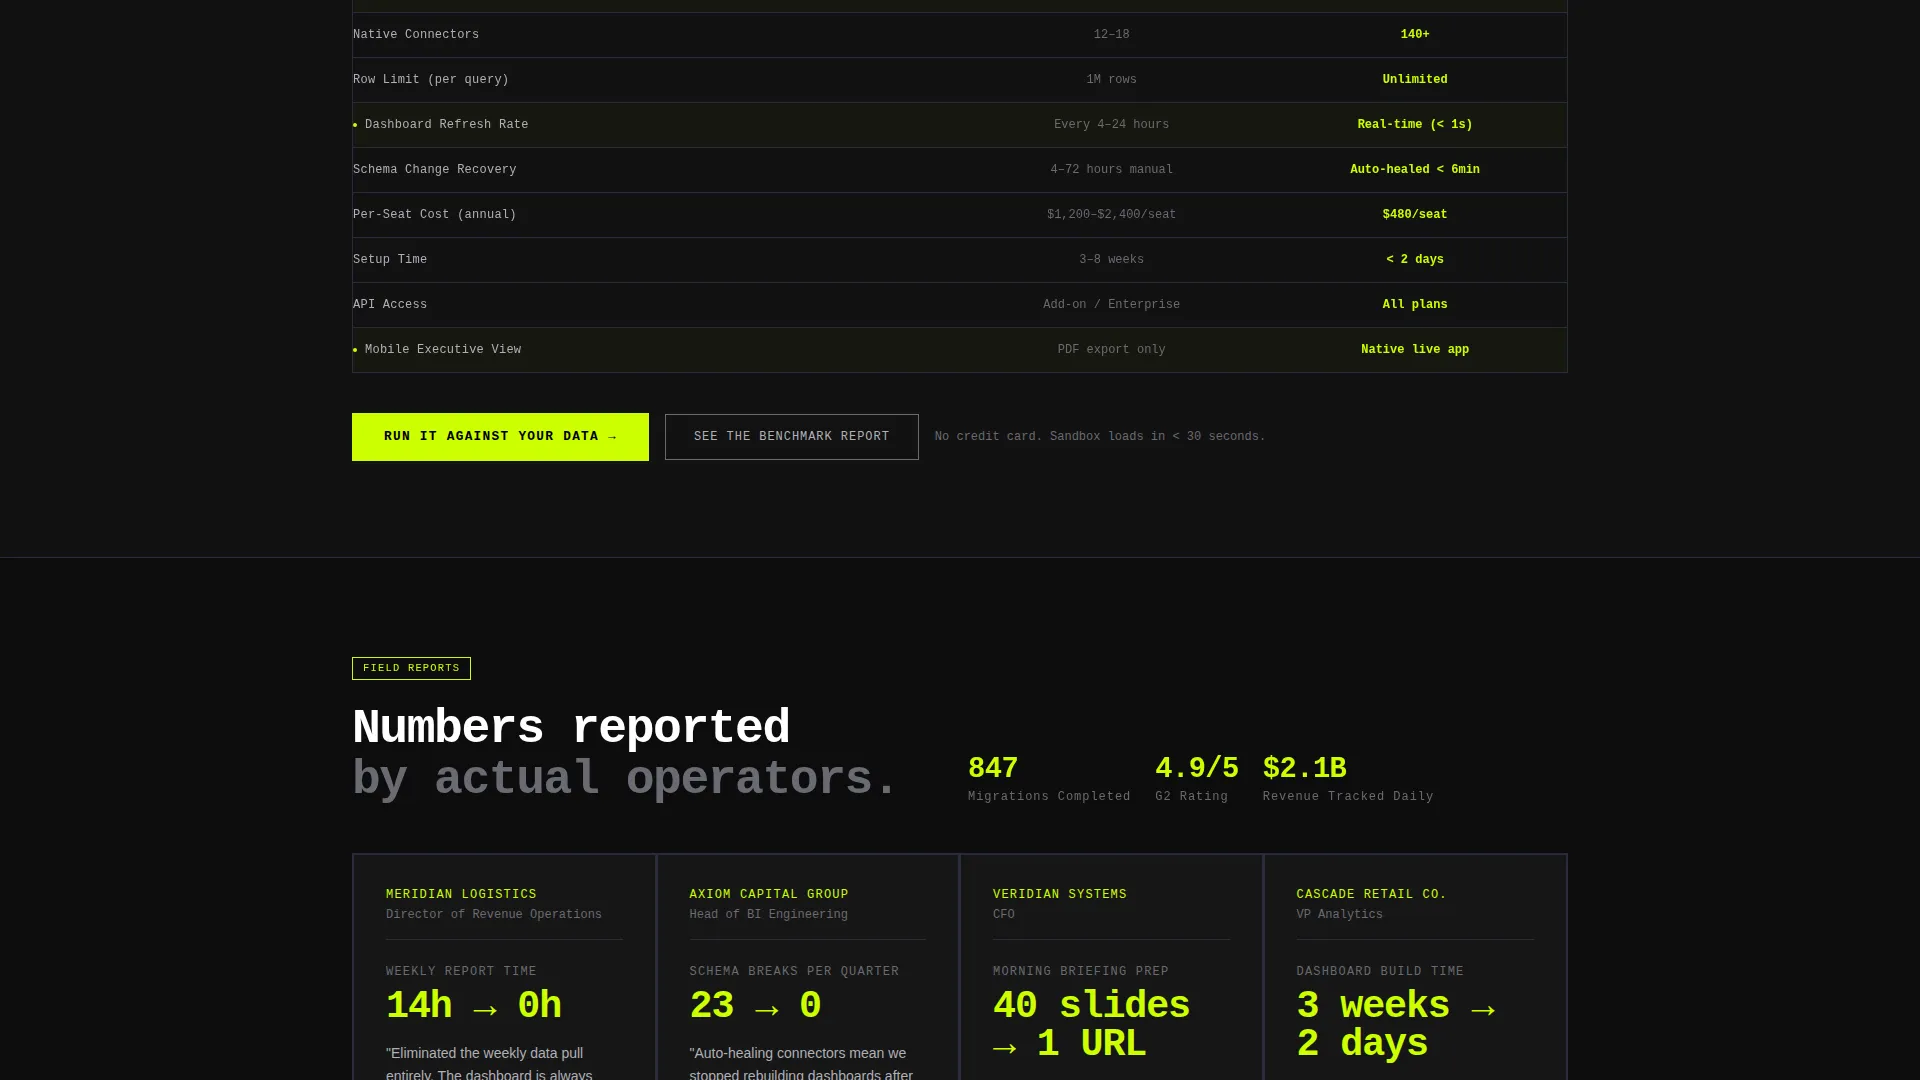
Task: Click the 'G2 Rating' label
Action: 1191,797
